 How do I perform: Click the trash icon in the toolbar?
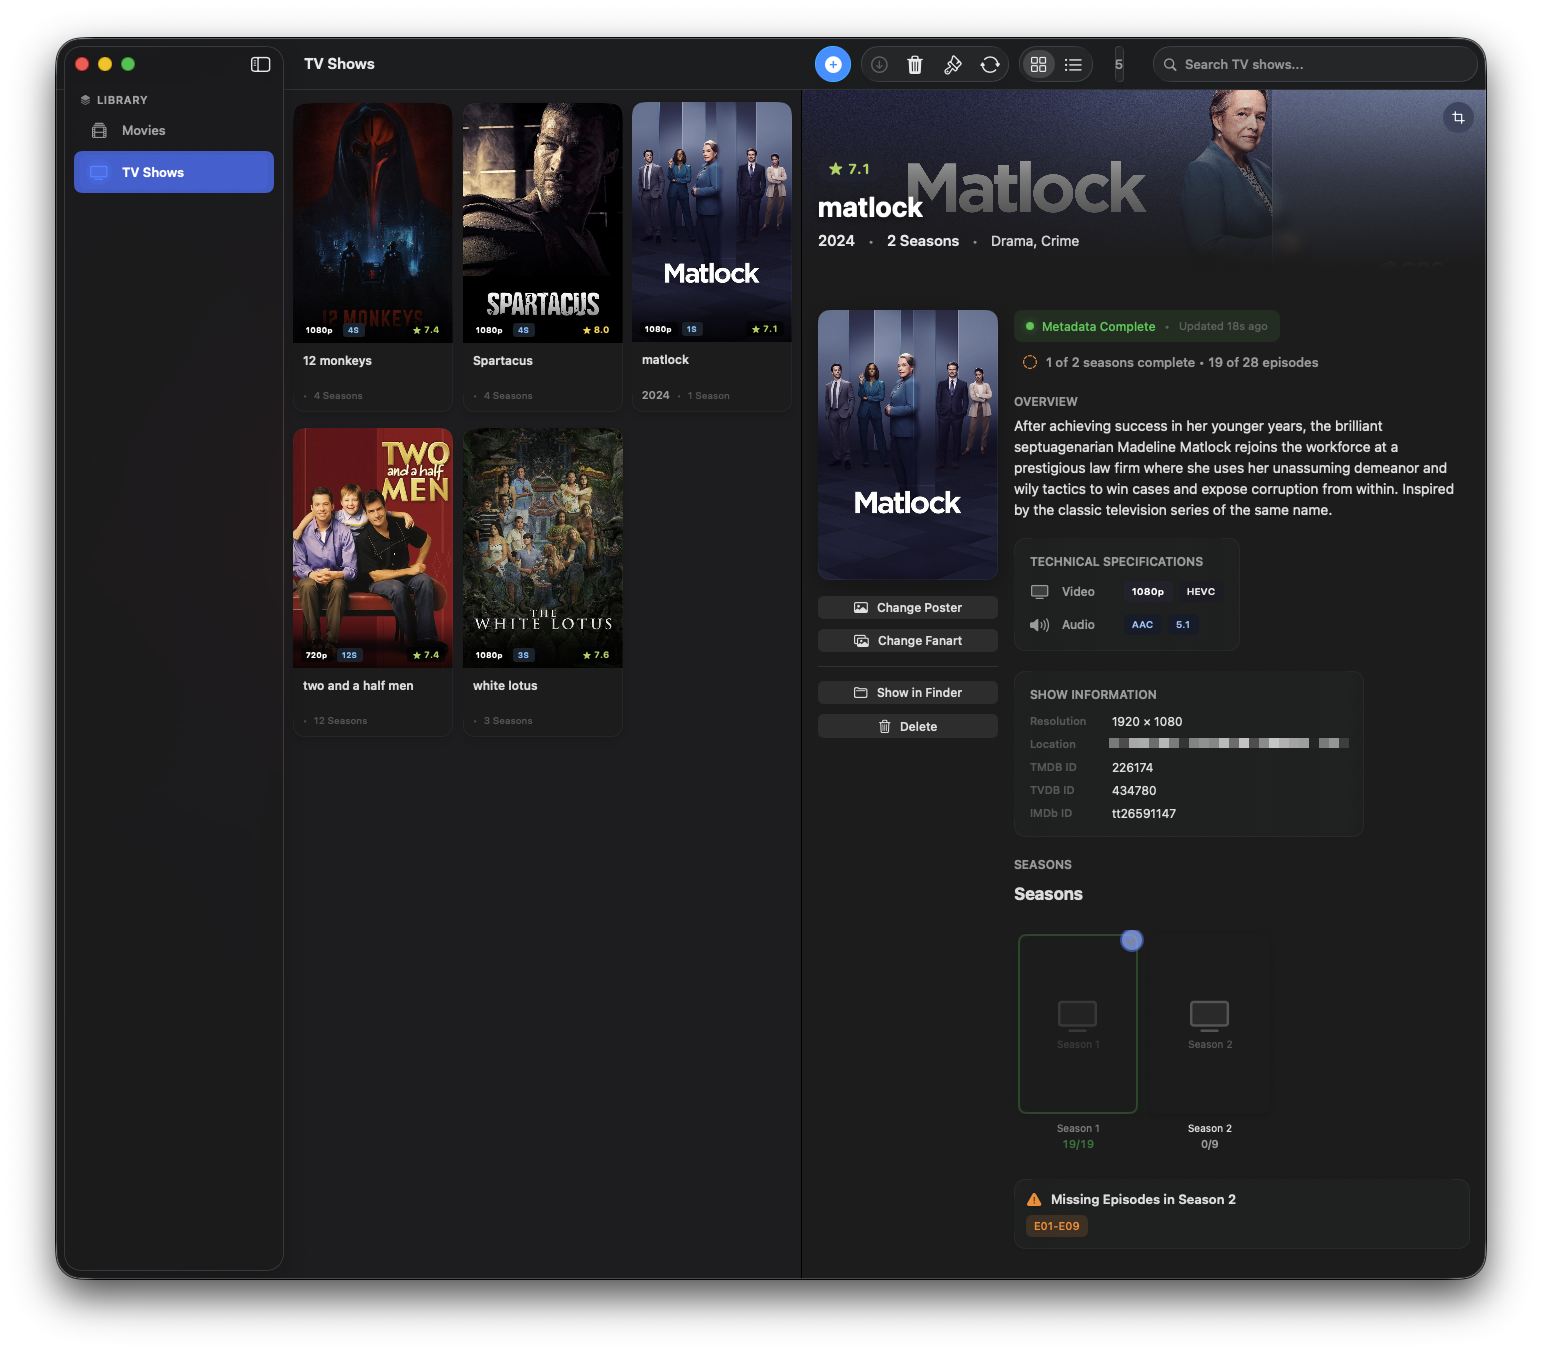point(914,64)
